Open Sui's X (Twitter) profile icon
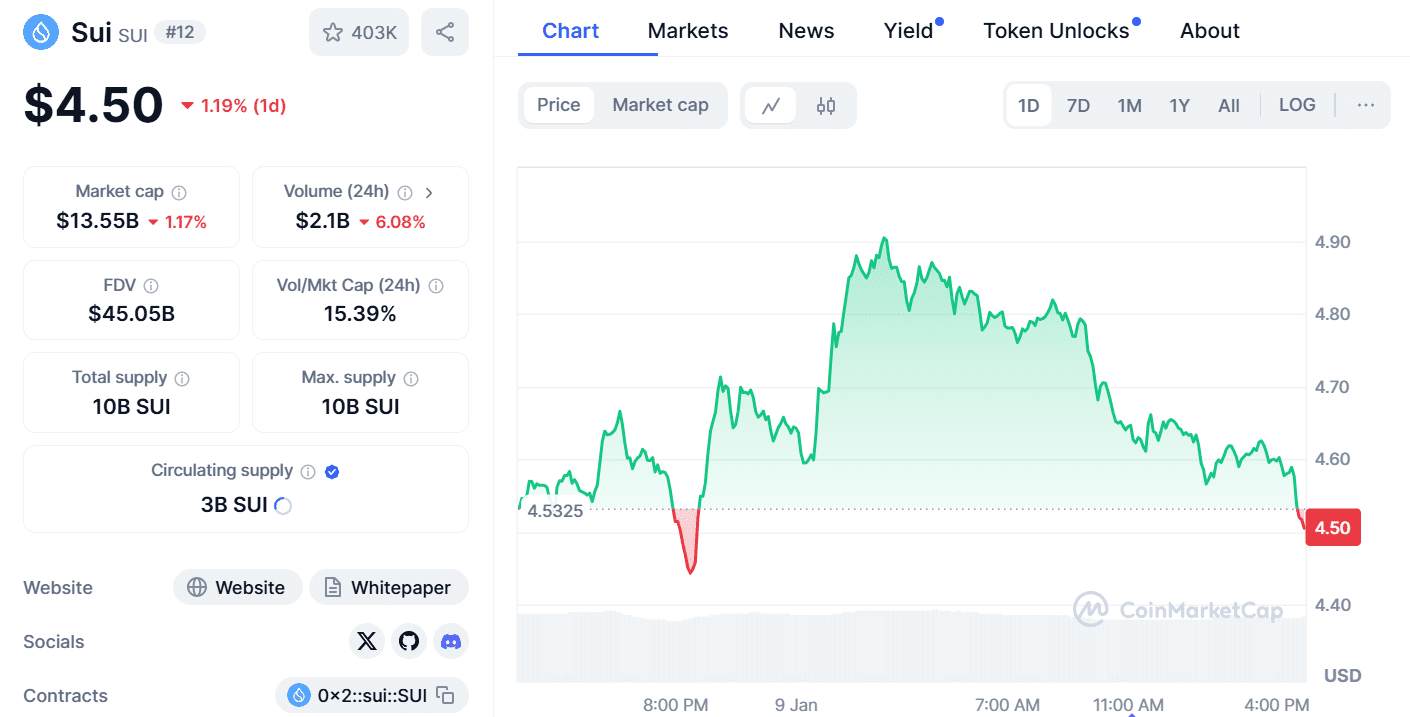Viewport: 1410px width, 717px height. coord(366,641)
